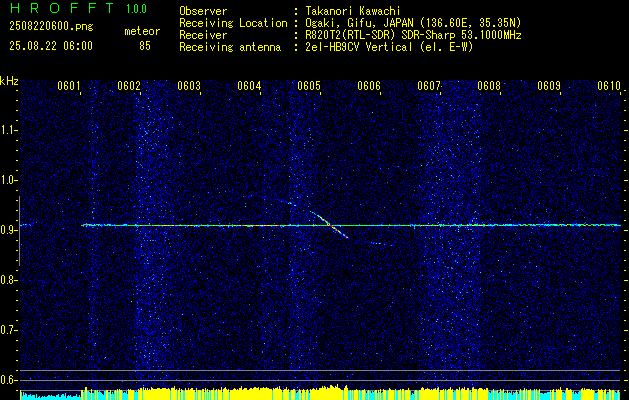Click the cyan signal-level segment at bottom left
The height and width of the screenshot is (400, 629).
(x=51, y=396)
